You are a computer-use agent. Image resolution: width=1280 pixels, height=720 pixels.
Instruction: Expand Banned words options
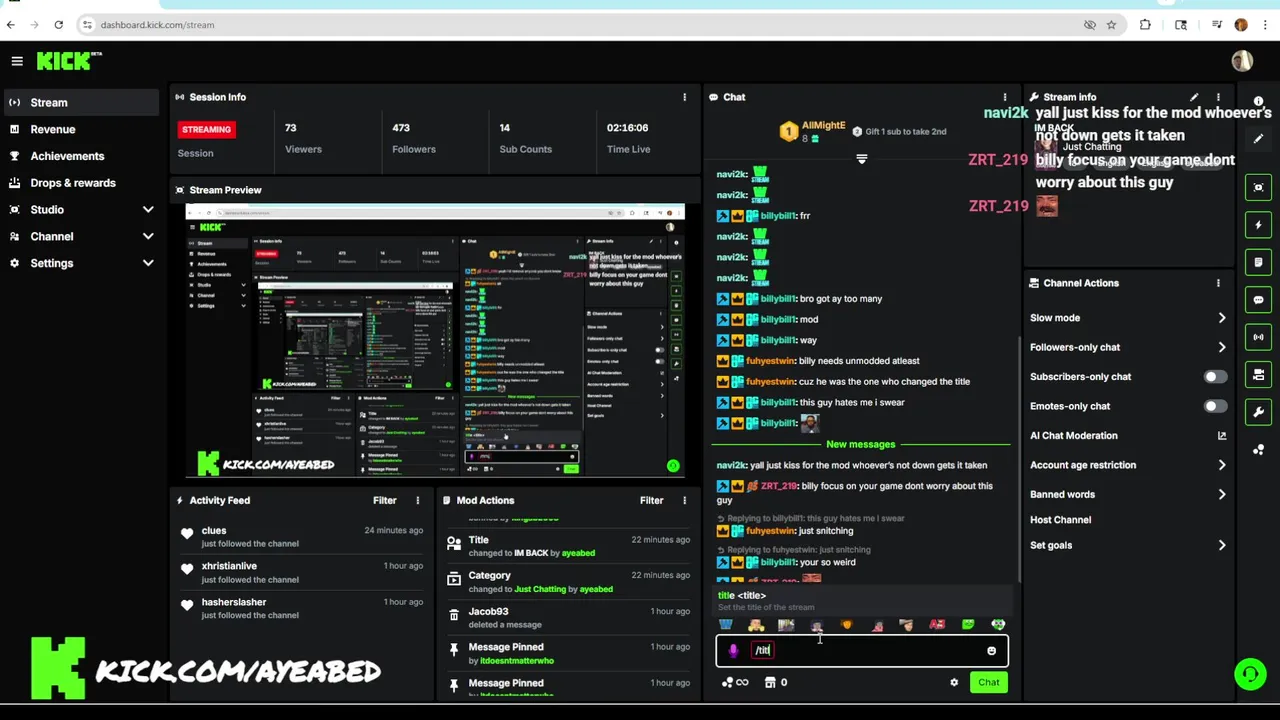tap(1221, 494)
